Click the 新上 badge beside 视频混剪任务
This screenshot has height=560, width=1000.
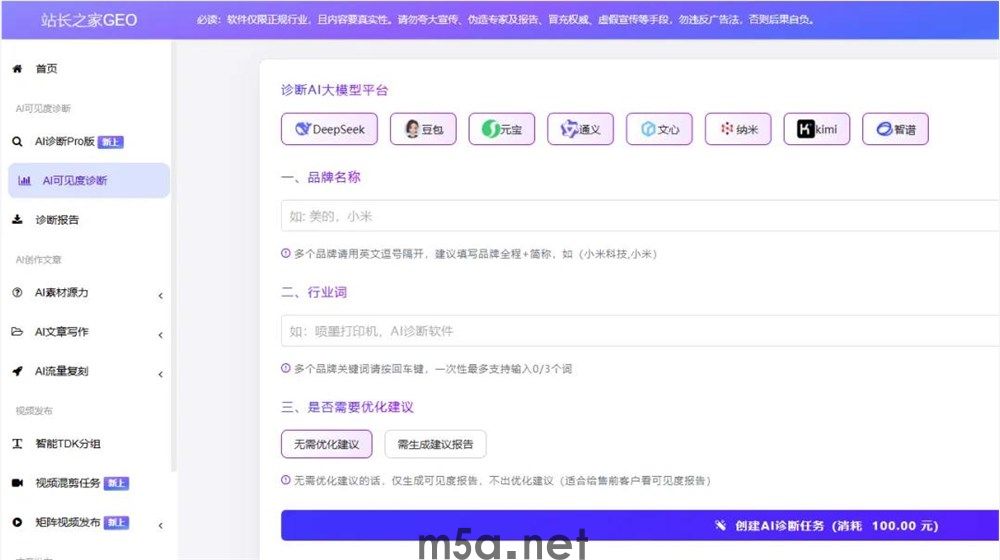coord(116,483)
